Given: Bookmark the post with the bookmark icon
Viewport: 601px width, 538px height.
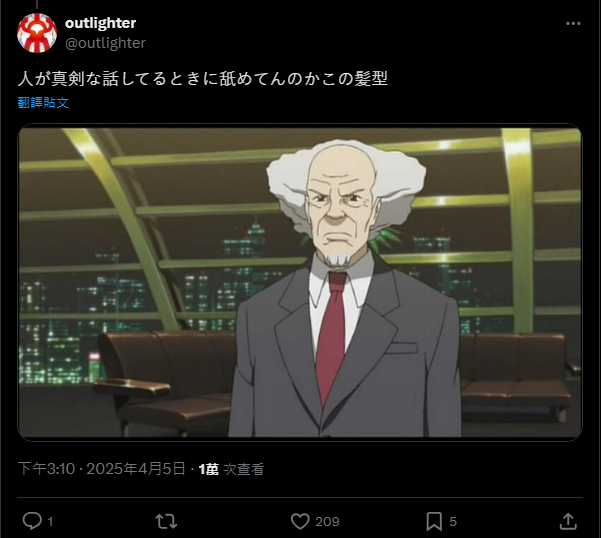Looking at the screenshot, I should [434, 522].
